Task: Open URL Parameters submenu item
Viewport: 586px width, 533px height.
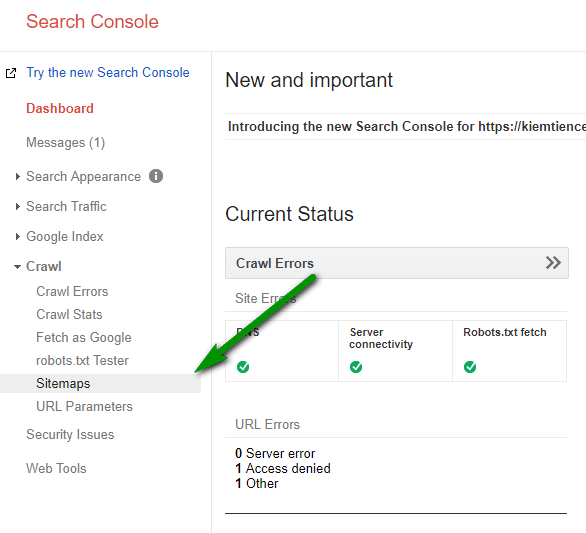Action: (x=84, y=407)
